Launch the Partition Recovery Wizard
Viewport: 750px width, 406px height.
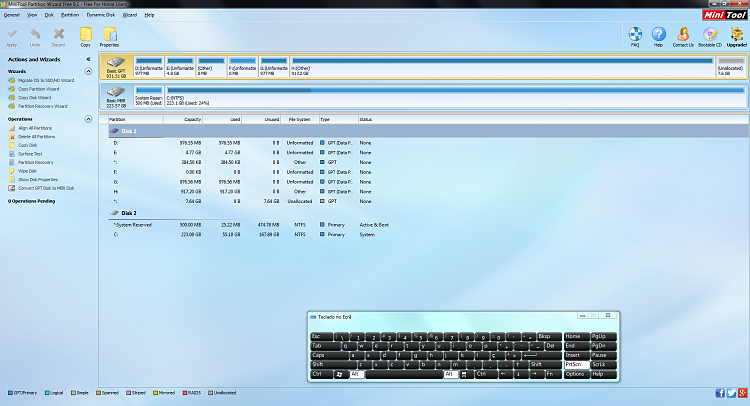click(x=43, y=106)
